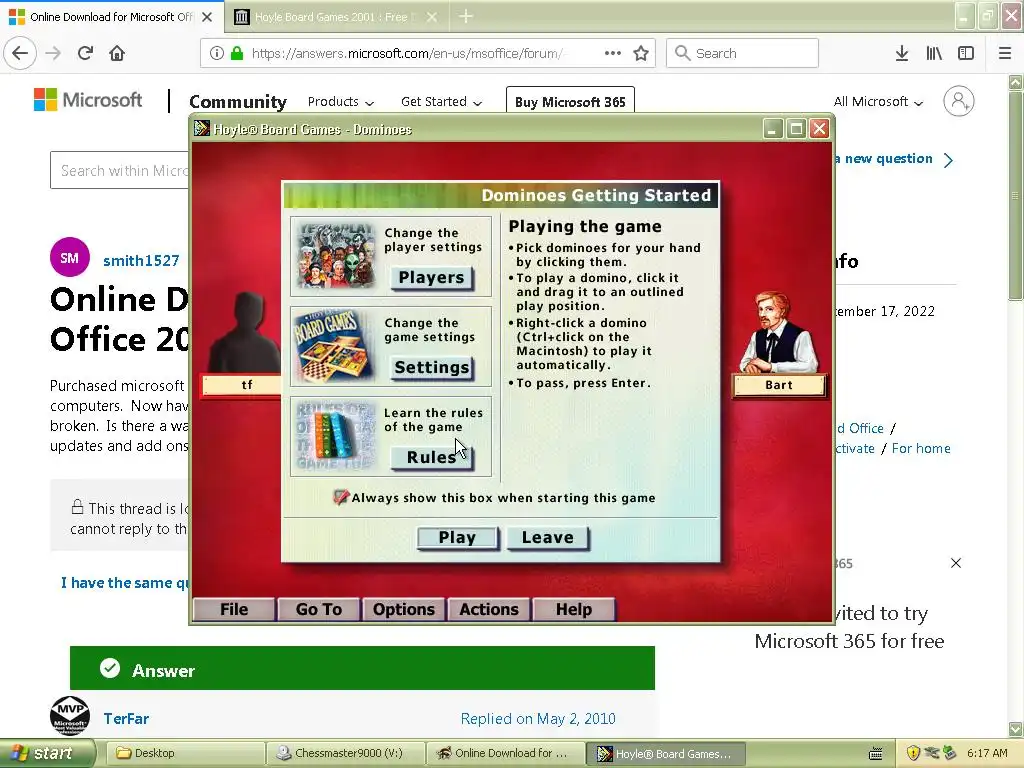Click the Firefox address bar URL
Viewport: 1024px width, 768px height.
(x=406, y=53)
